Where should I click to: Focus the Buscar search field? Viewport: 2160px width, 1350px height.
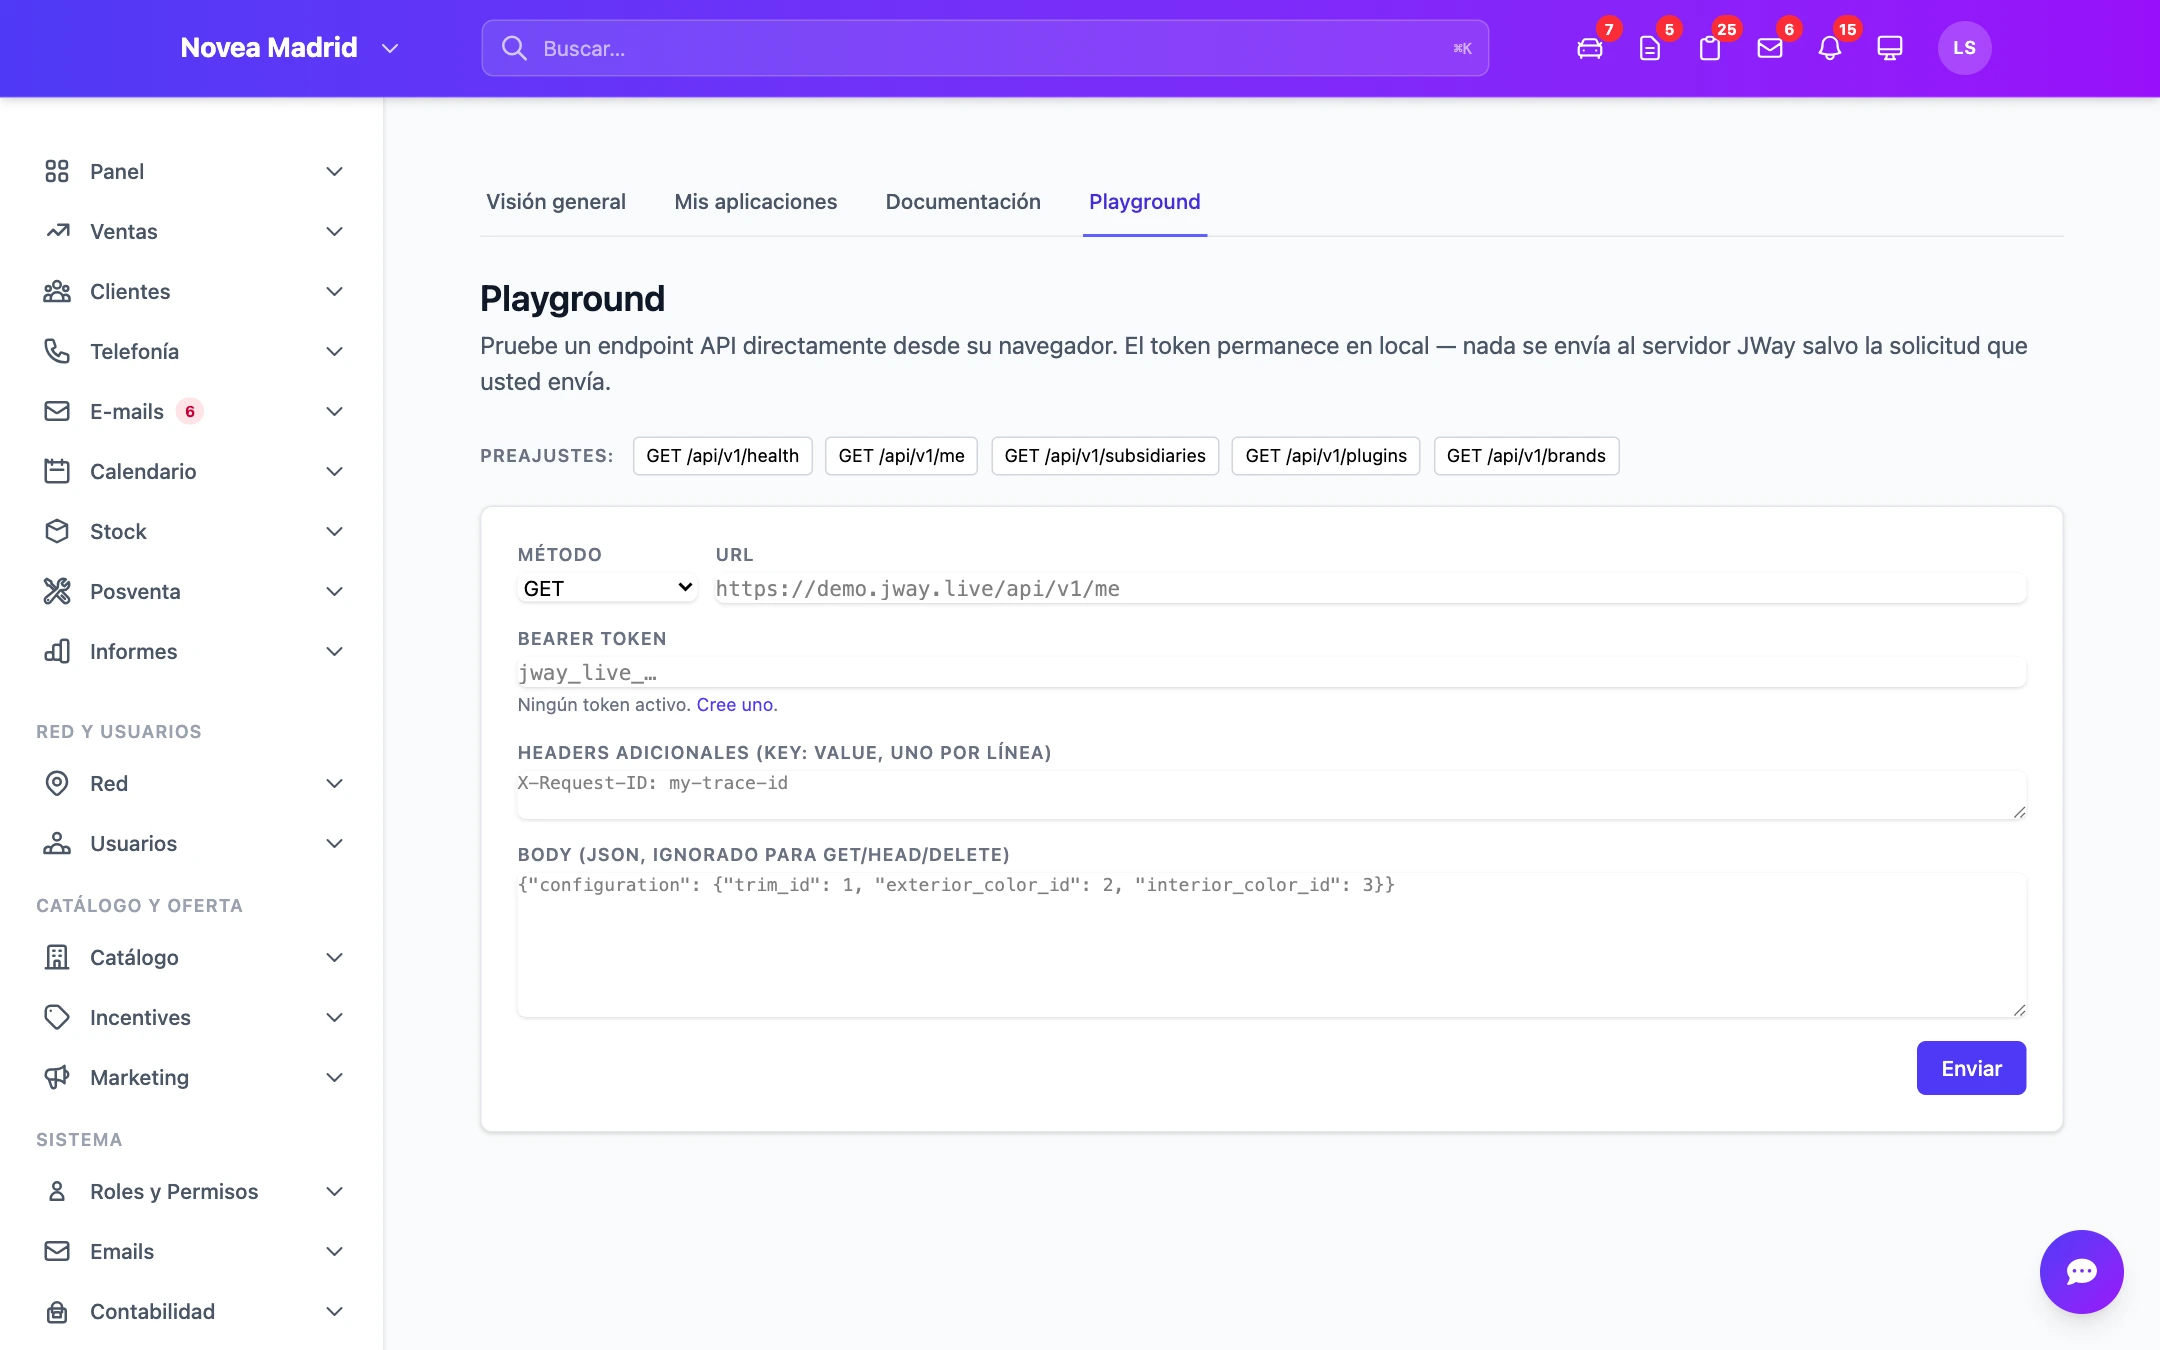point(985,48)
